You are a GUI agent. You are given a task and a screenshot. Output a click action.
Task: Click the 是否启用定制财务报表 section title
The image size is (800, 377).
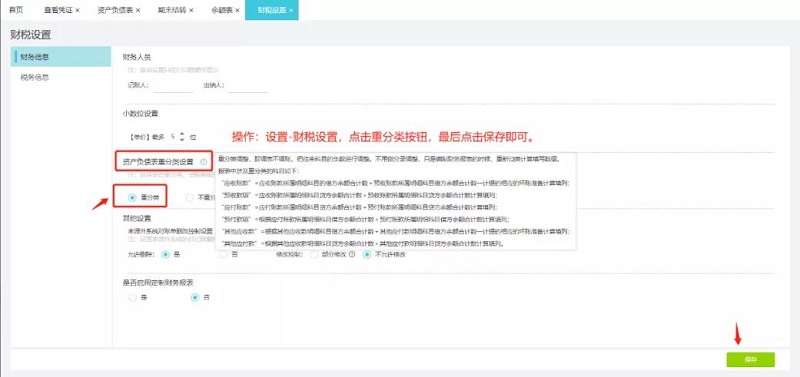pos(158,282)
